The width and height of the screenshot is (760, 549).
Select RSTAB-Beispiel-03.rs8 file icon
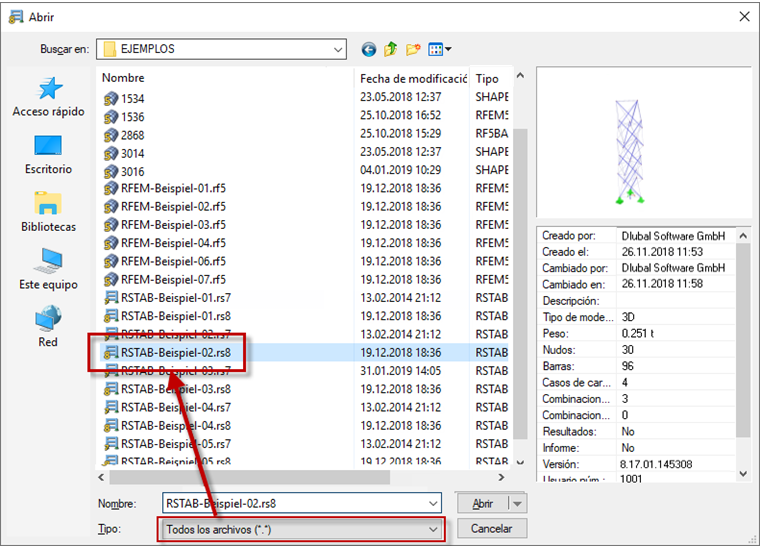pyautogui.click(x=111, y=389)
